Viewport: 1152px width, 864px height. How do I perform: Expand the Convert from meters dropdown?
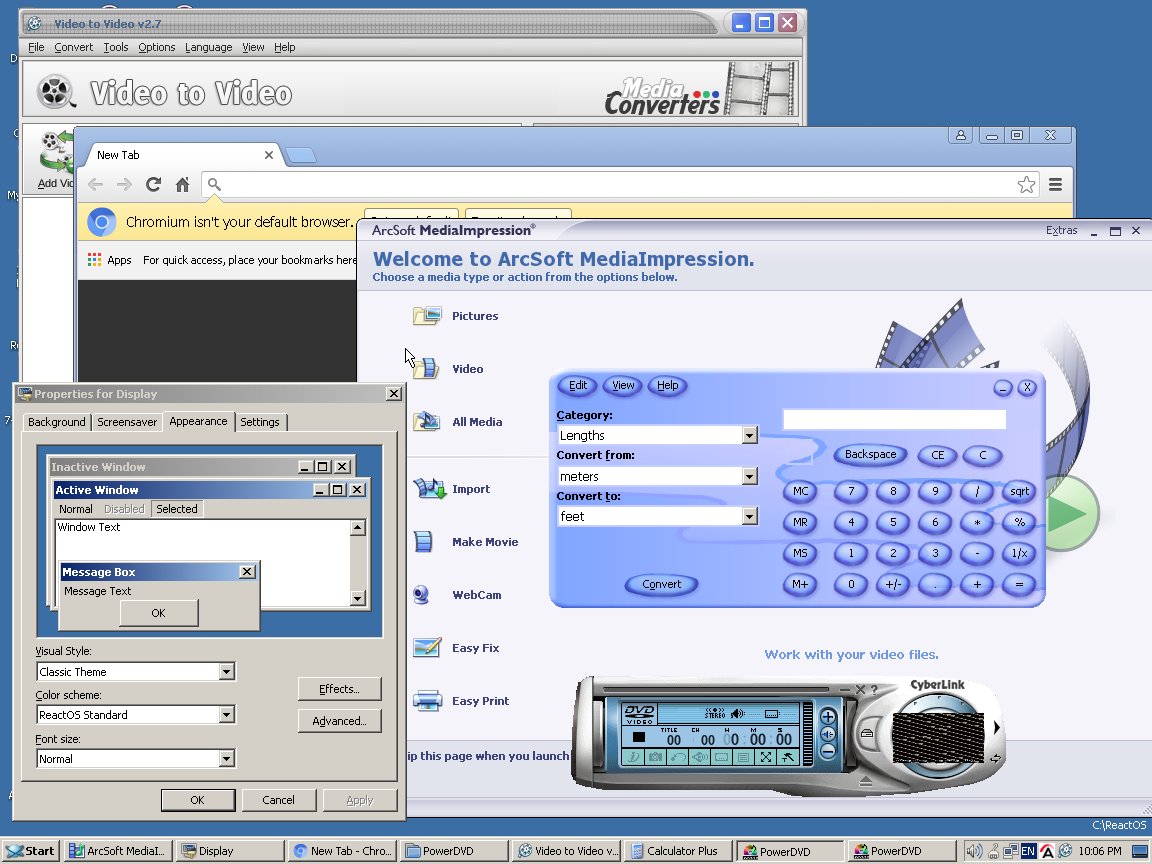(x=749, y=477)
